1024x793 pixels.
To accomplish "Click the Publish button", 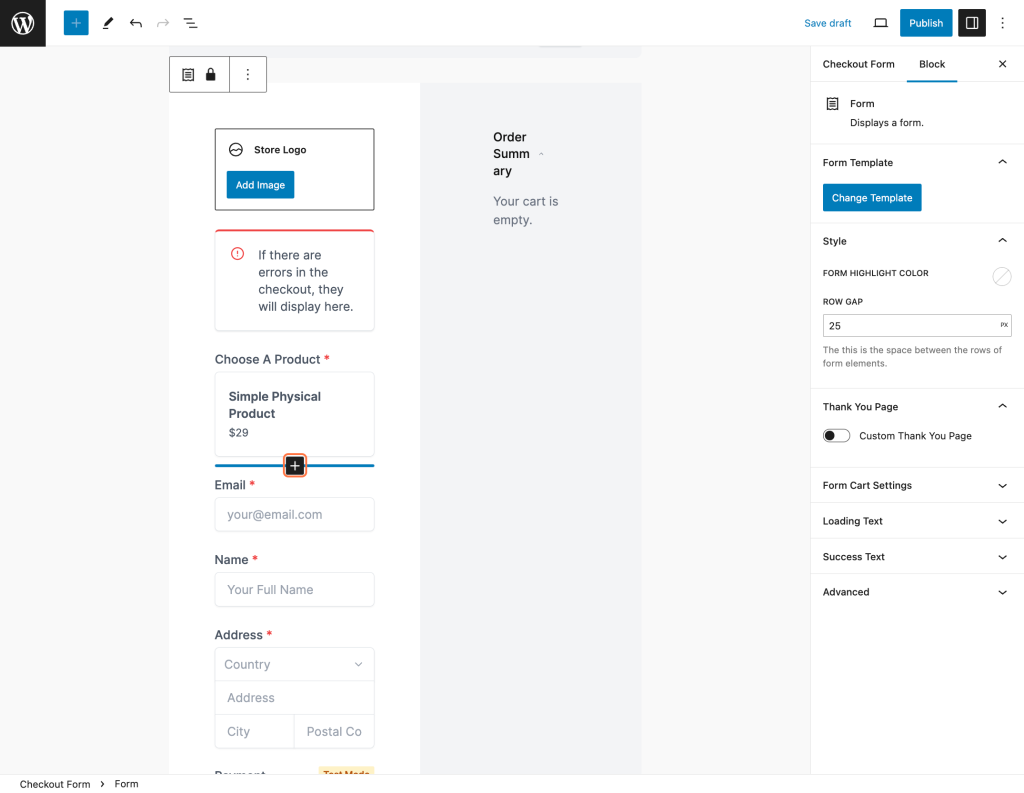I will [x=925, y=23].
